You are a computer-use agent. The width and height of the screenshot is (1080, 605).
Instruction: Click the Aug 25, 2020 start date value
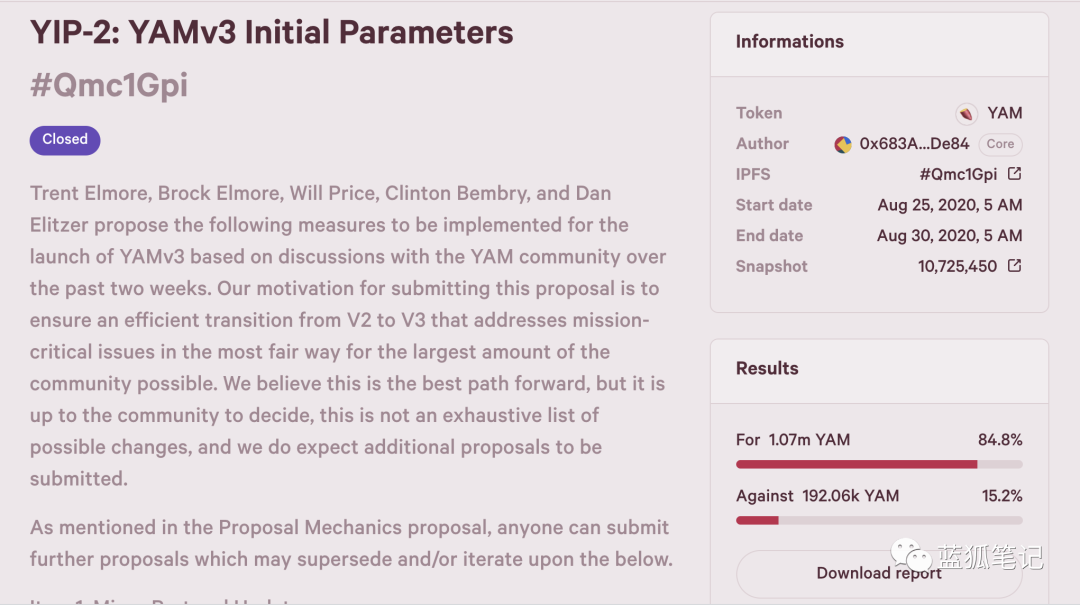pyautogui.click(x=949, y=205)
